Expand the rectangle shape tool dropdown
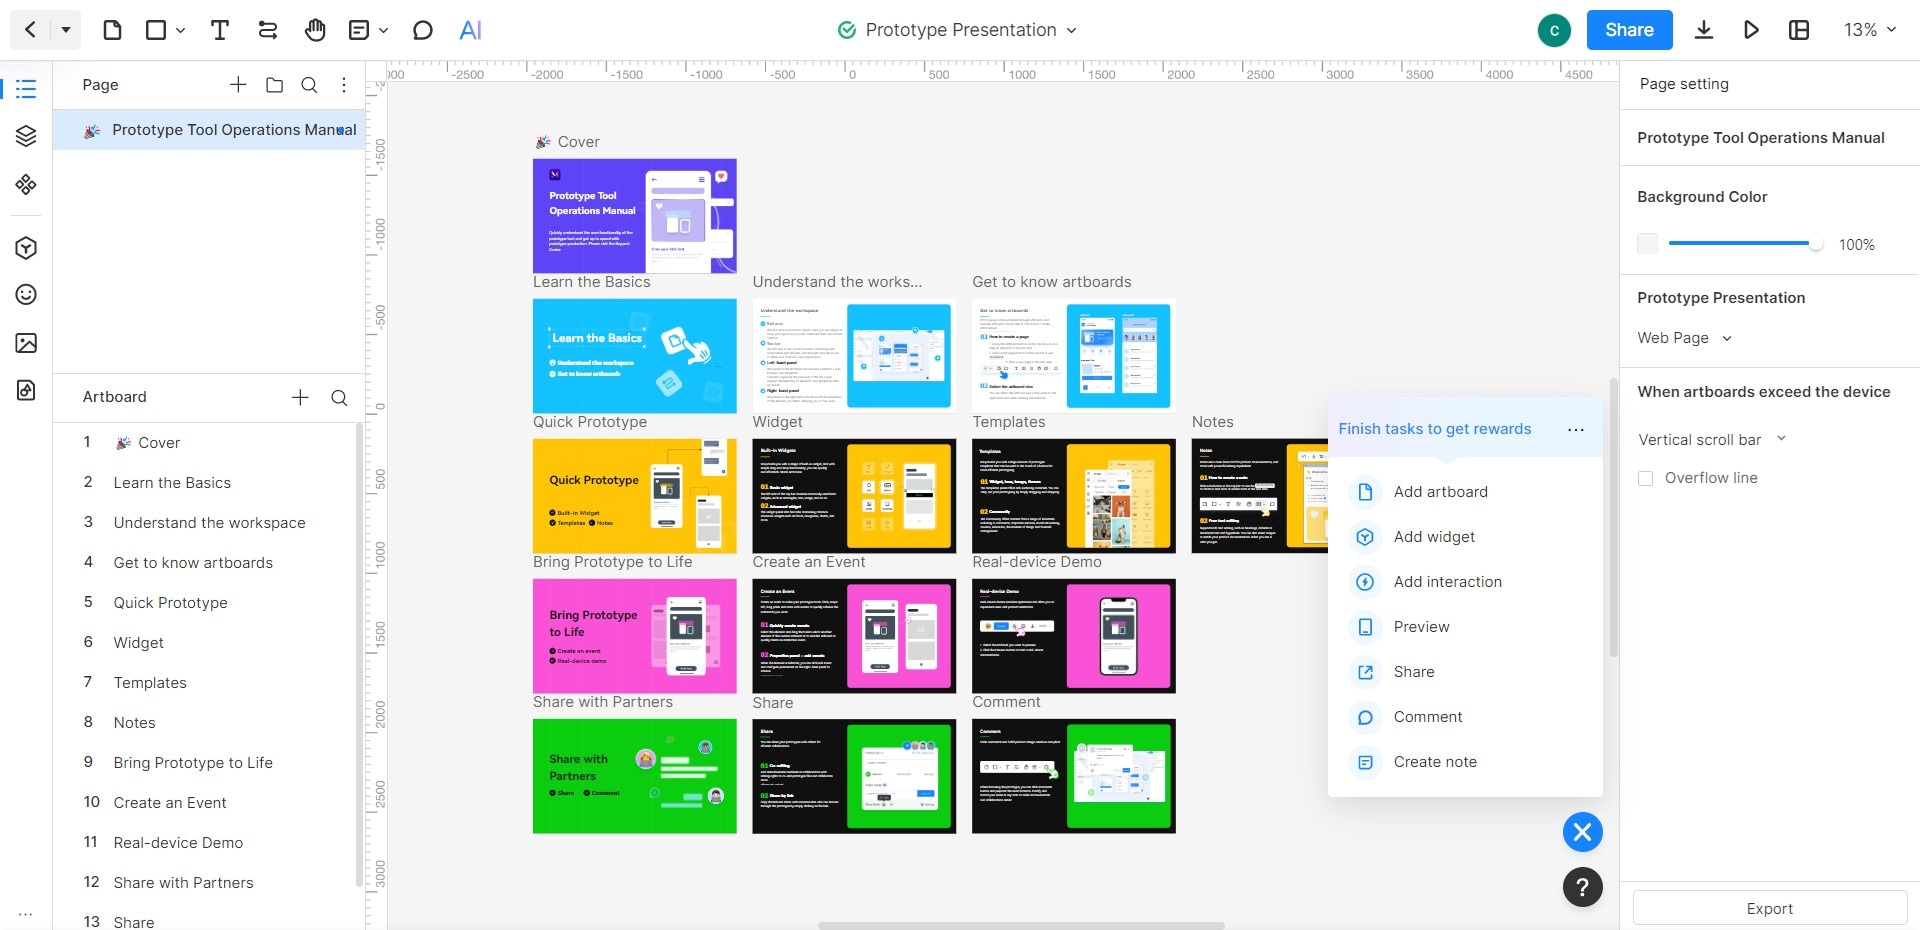The image size is (1920, 930). (x=180, y=30)
